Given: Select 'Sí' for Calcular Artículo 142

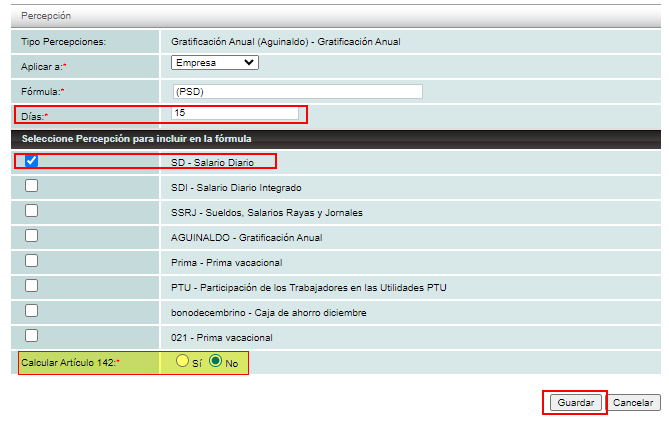Looking at the screenshot, I should (x=183, y=361).
